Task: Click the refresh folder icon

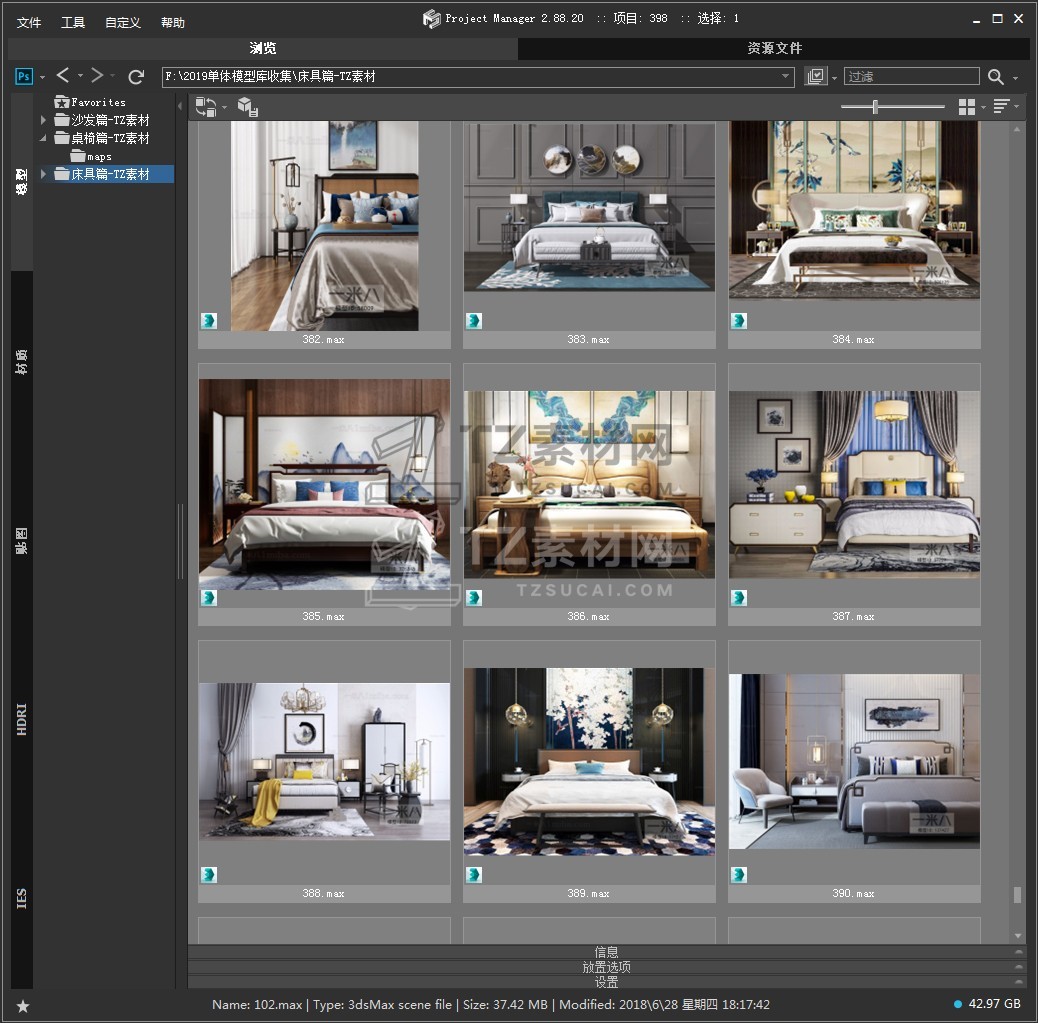Action: [136, 76]
